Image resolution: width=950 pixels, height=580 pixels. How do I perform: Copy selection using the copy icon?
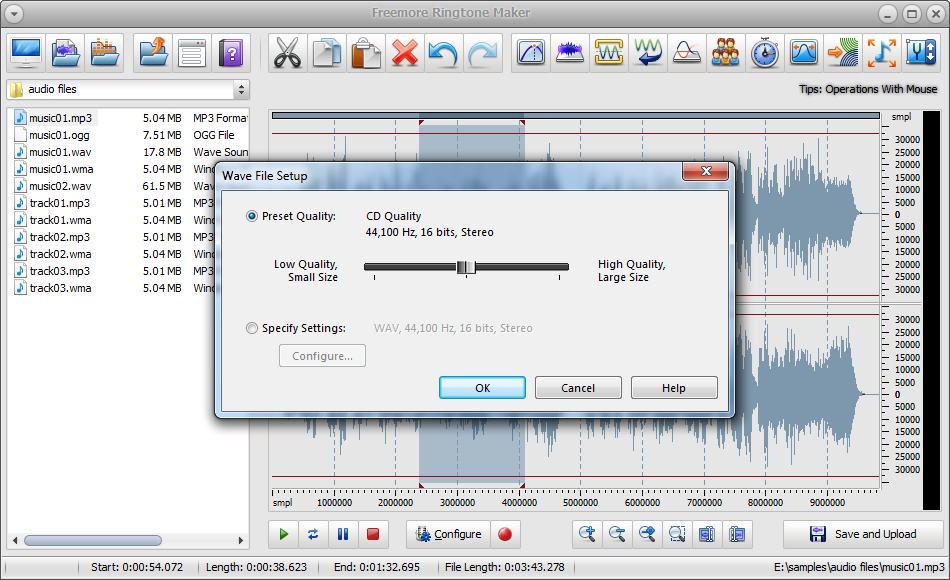click(327, 53)
